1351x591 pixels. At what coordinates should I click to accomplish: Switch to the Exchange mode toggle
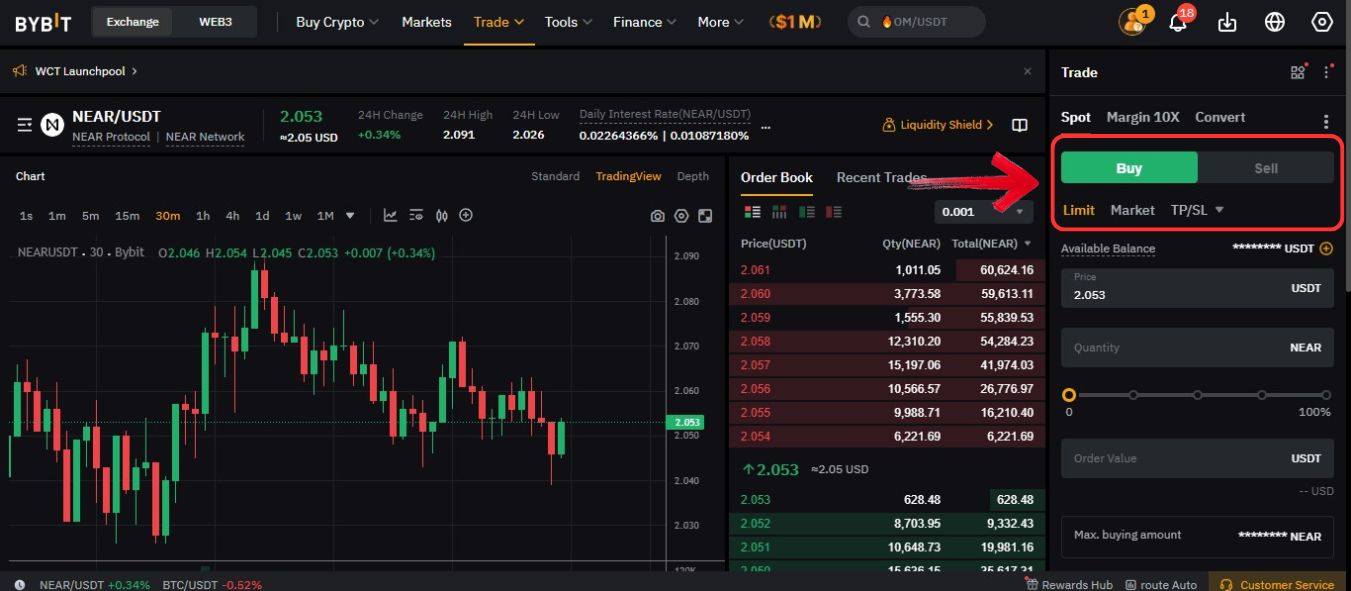click(132, 22)
